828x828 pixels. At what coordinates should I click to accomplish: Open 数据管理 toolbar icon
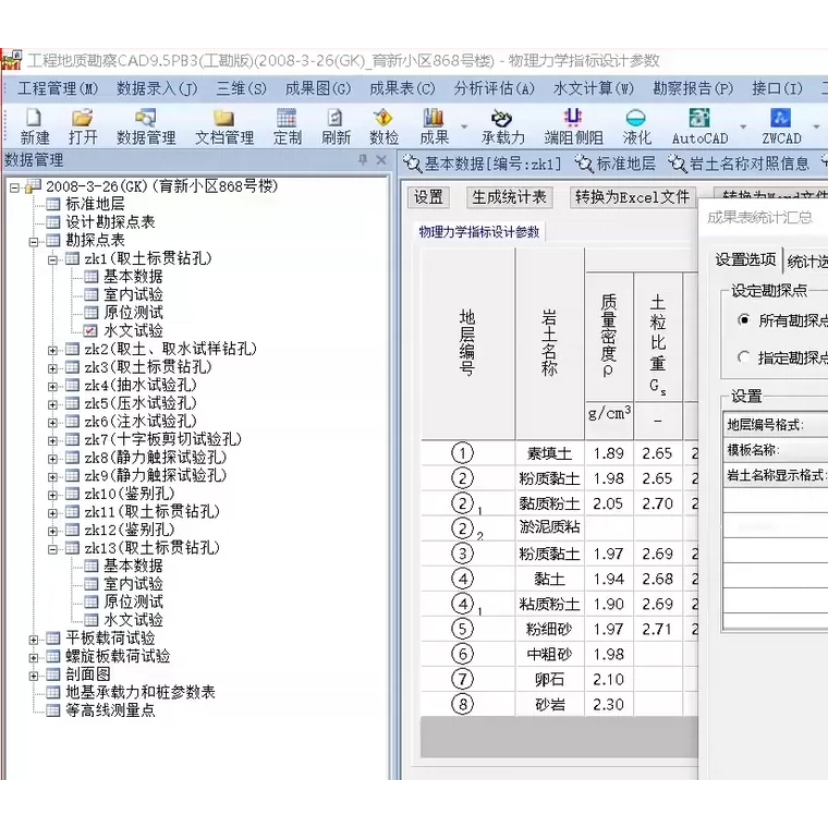click(x=146, y=127)
